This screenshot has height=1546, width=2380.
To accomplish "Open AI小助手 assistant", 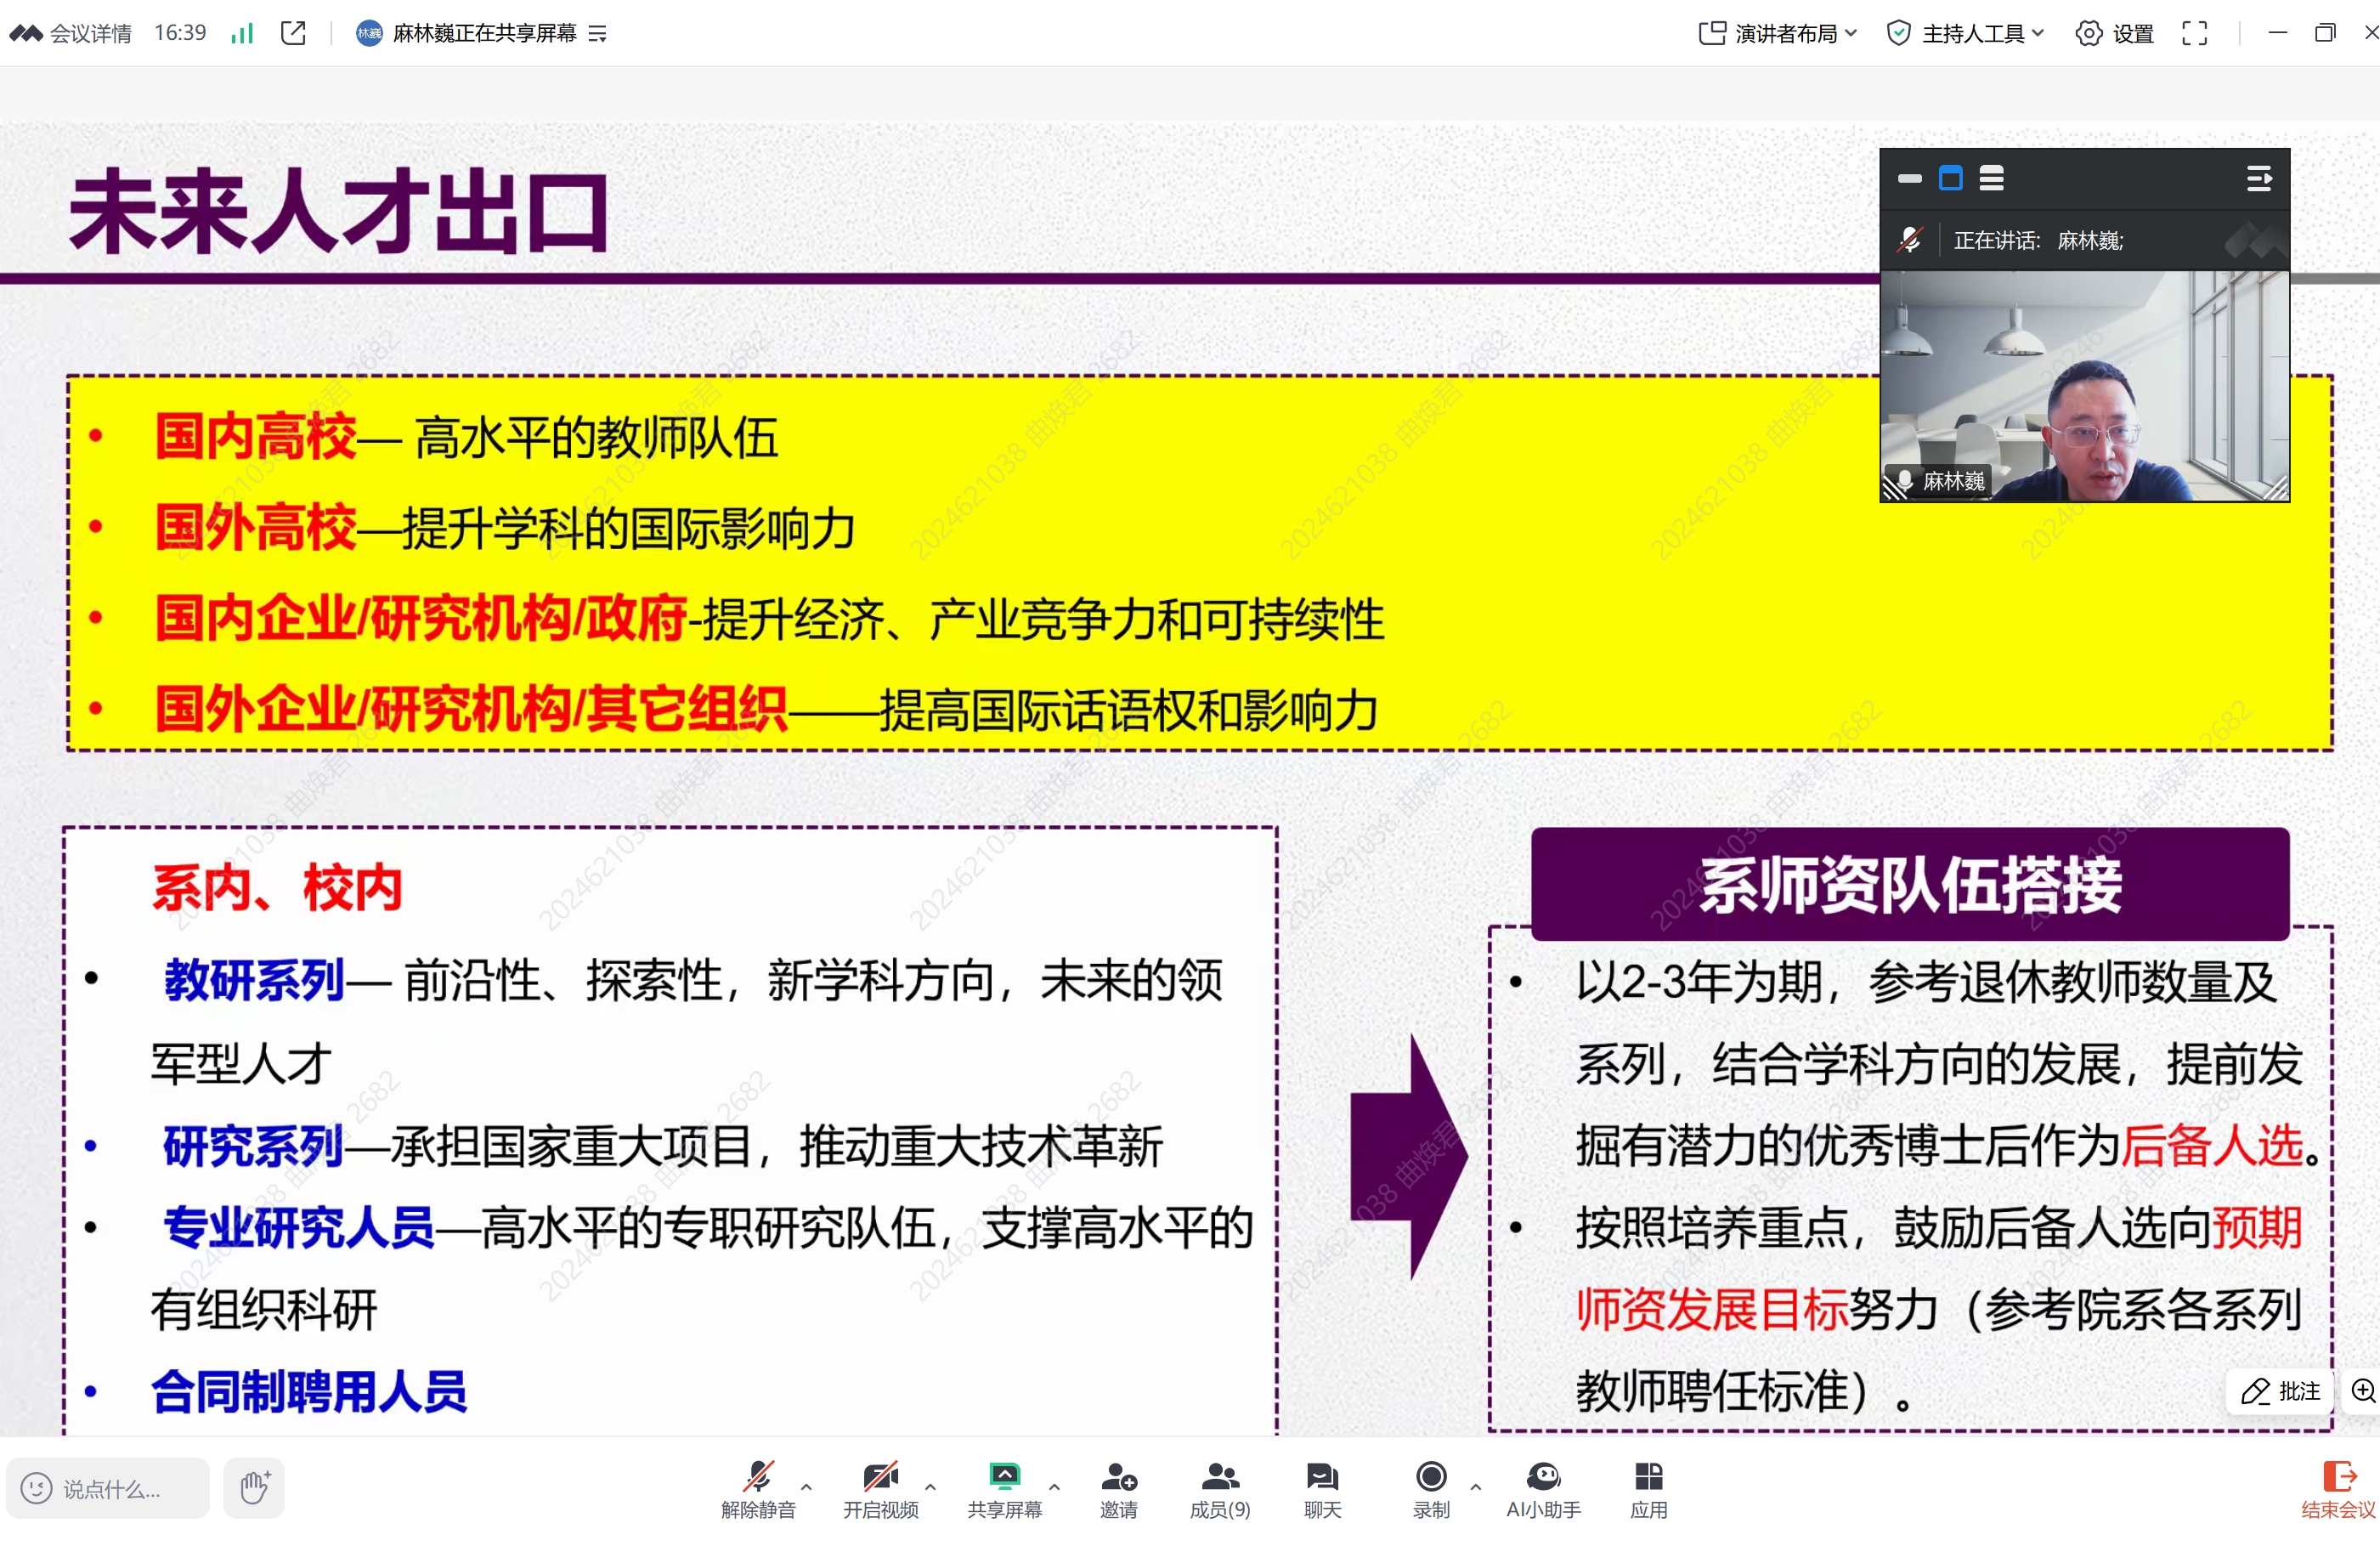I will (1544, 1489).
